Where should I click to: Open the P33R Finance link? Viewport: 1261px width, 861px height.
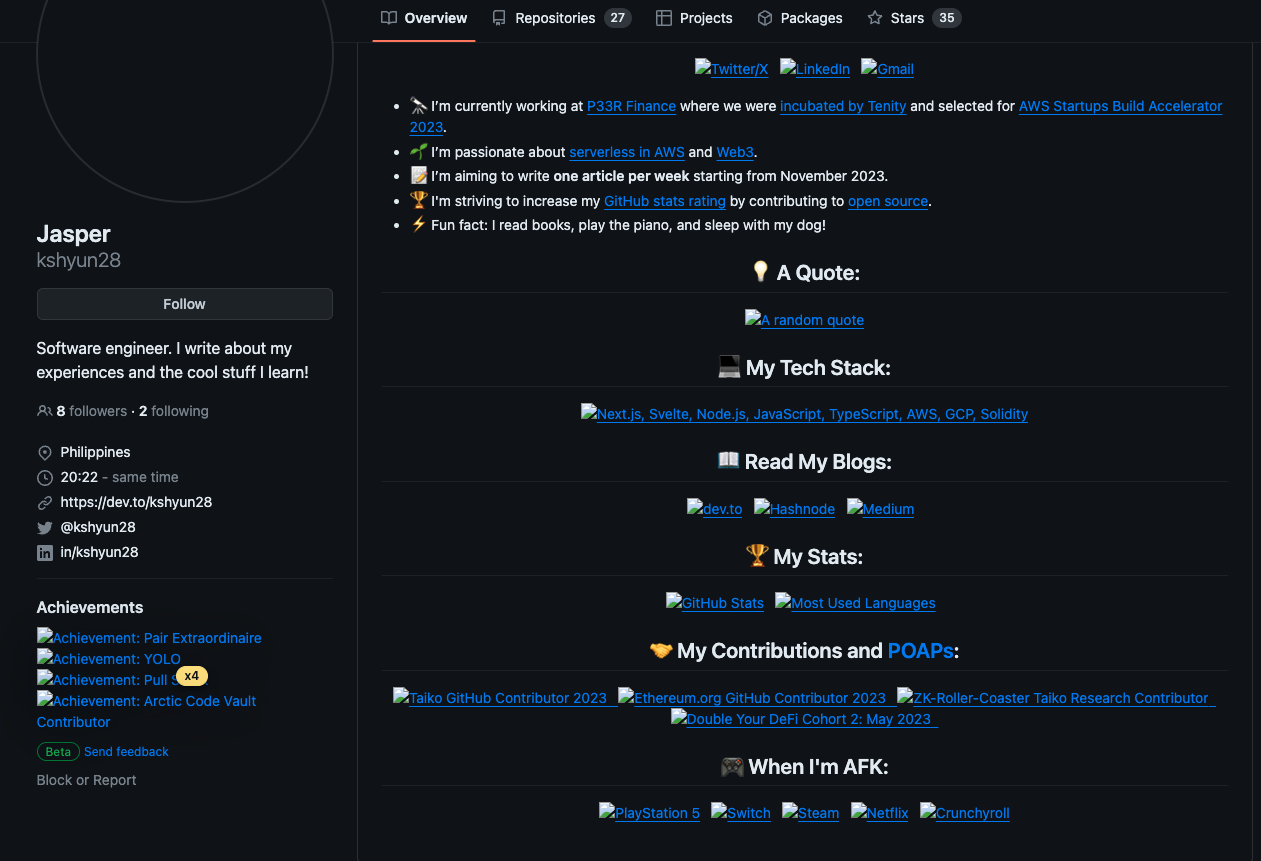630,106
